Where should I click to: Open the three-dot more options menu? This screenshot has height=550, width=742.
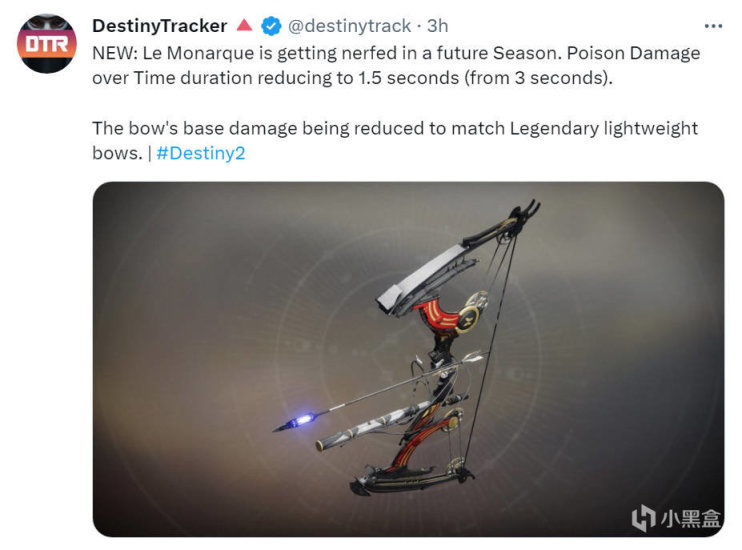point(713,26)
